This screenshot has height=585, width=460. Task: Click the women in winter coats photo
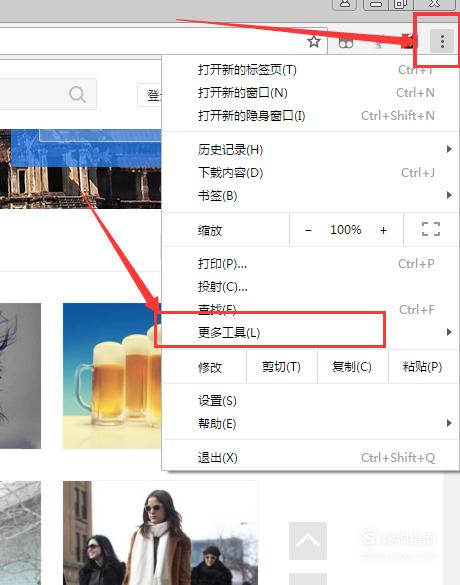(x=160, y=533)
